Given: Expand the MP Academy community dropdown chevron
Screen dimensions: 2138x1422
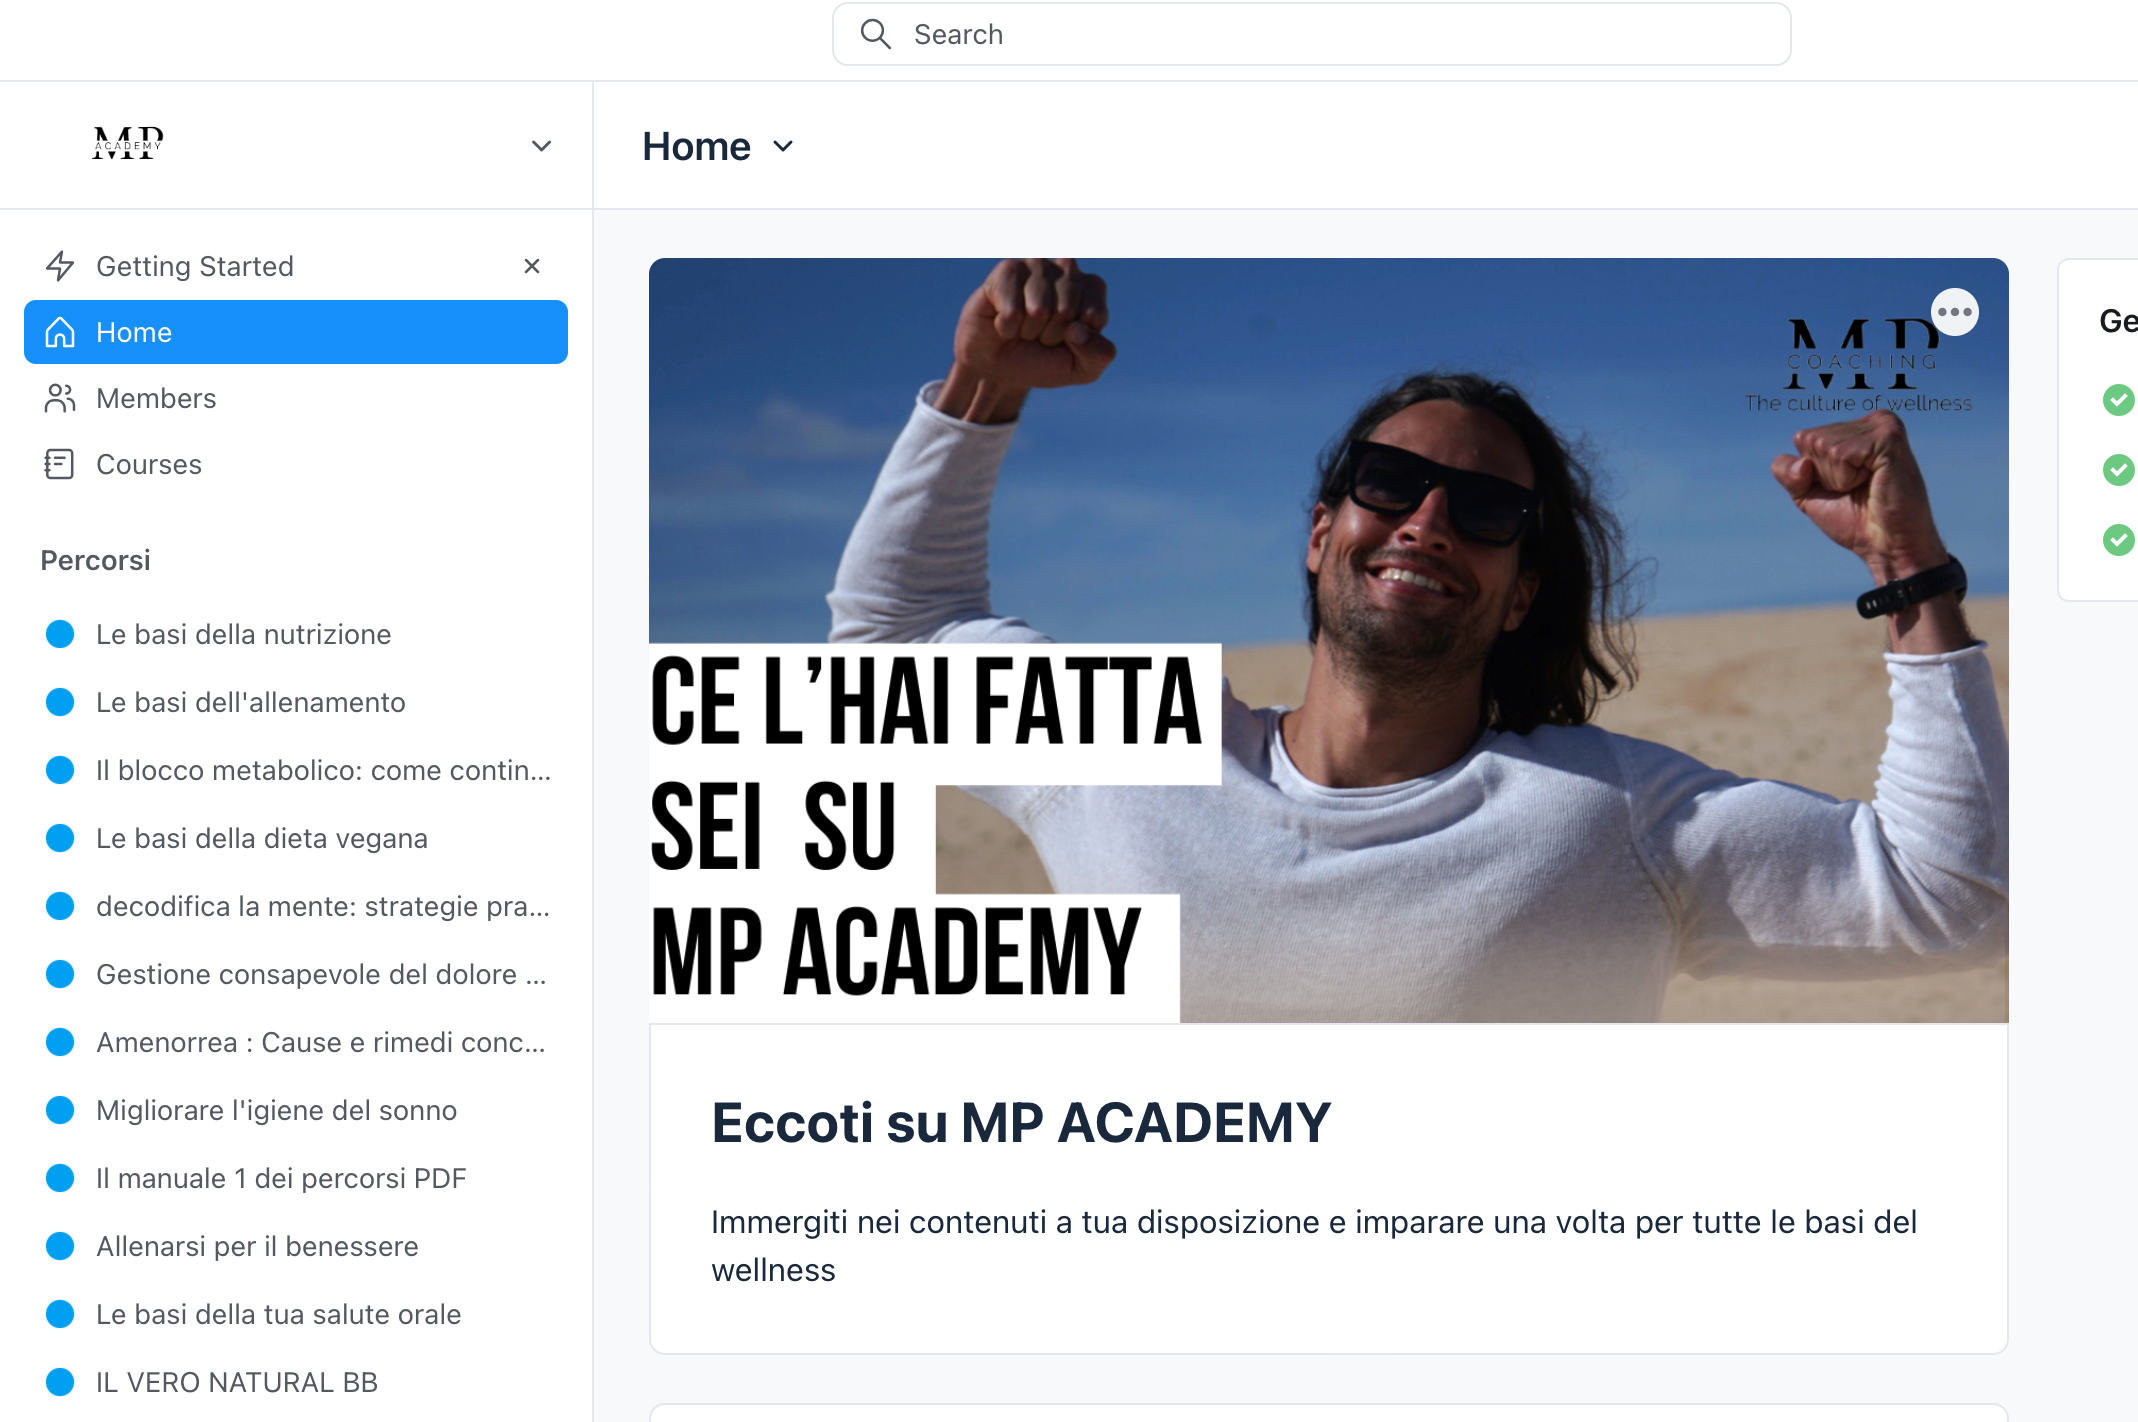Looking at the screenshot, I should tap(541, 146).
